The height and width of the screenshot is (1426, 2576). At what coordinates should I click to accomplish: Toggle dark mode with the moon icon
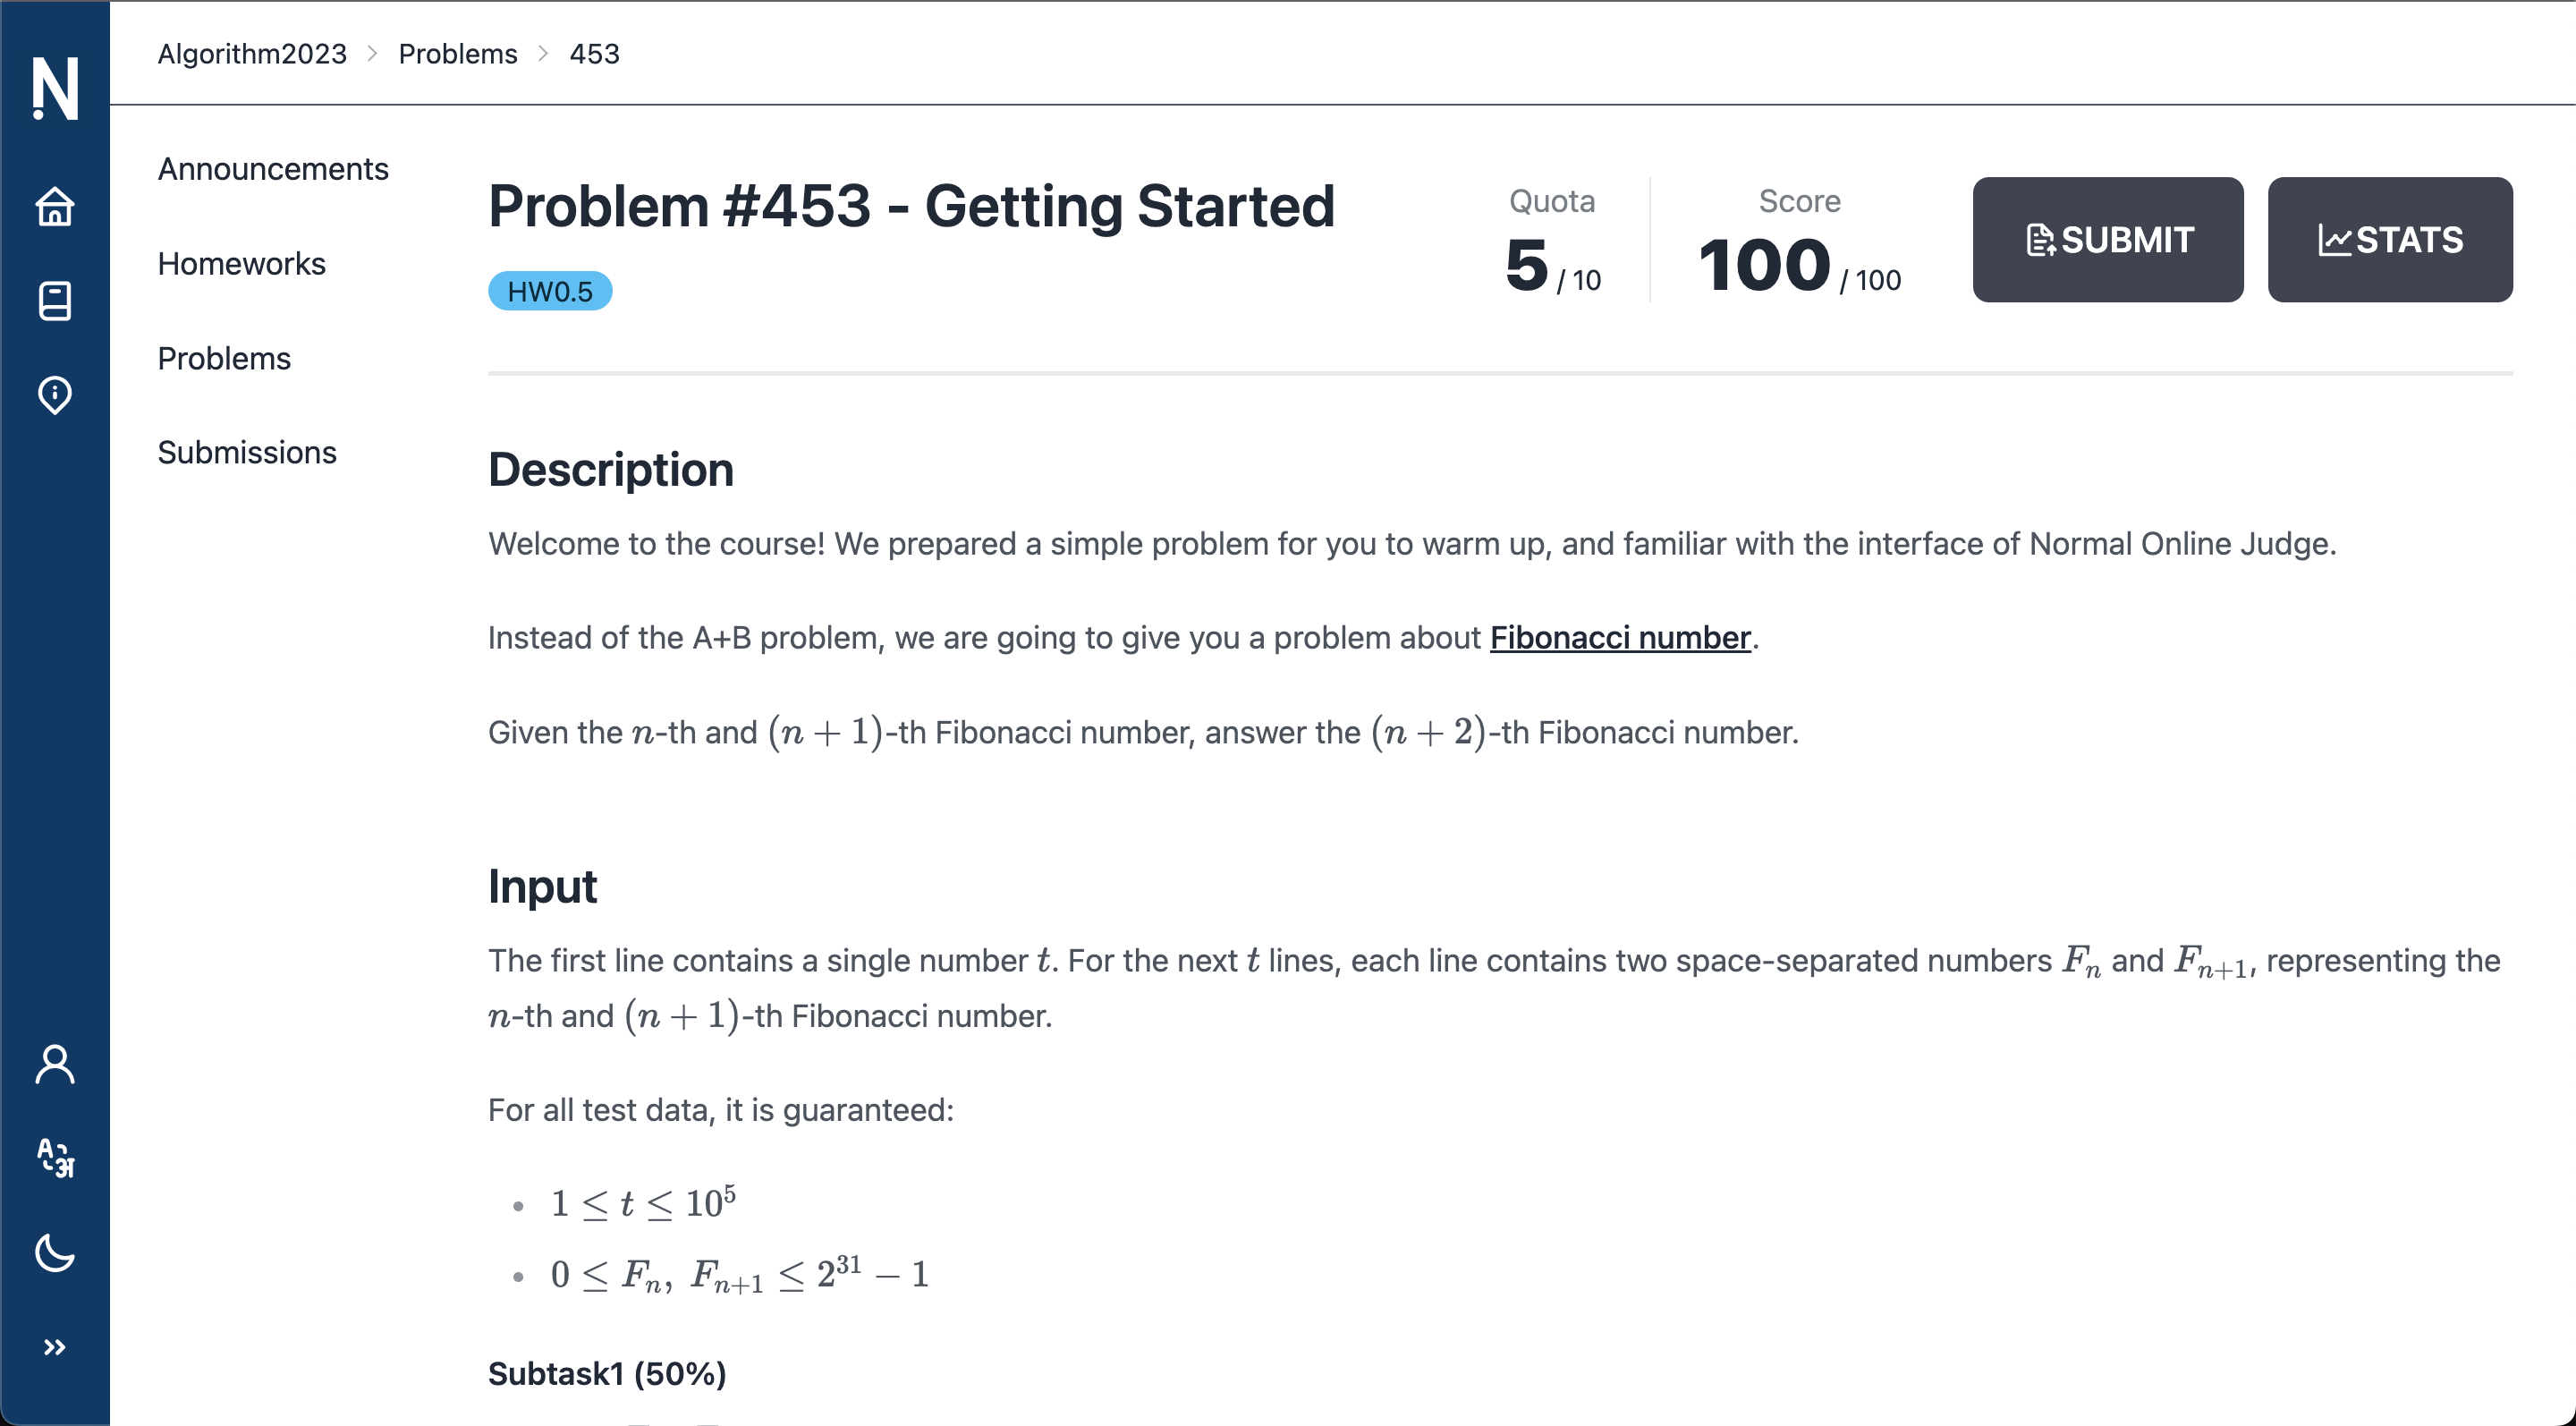pyautogui.click(x=55, y=1252)
